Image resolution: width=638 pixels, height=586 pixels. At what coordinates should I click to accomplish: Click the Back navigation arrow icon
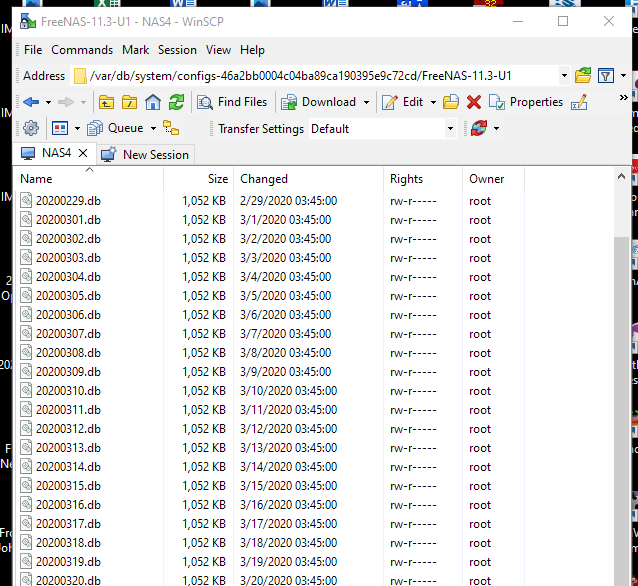31,102
